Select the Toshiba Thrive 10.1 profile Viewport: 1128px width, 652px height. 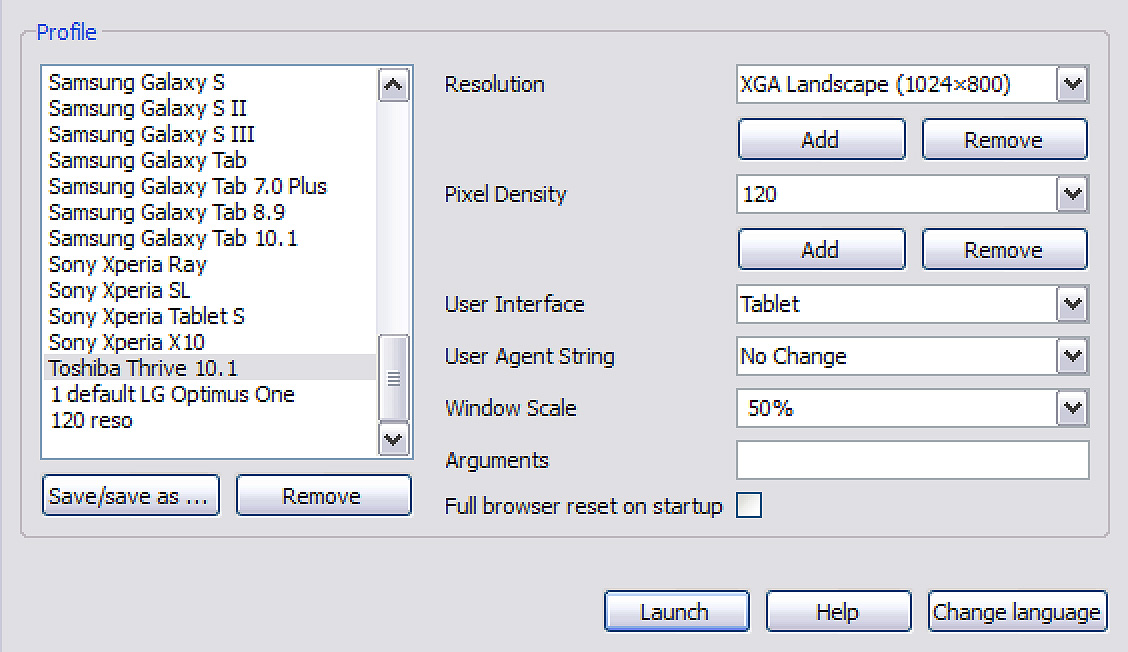point(210,368)
